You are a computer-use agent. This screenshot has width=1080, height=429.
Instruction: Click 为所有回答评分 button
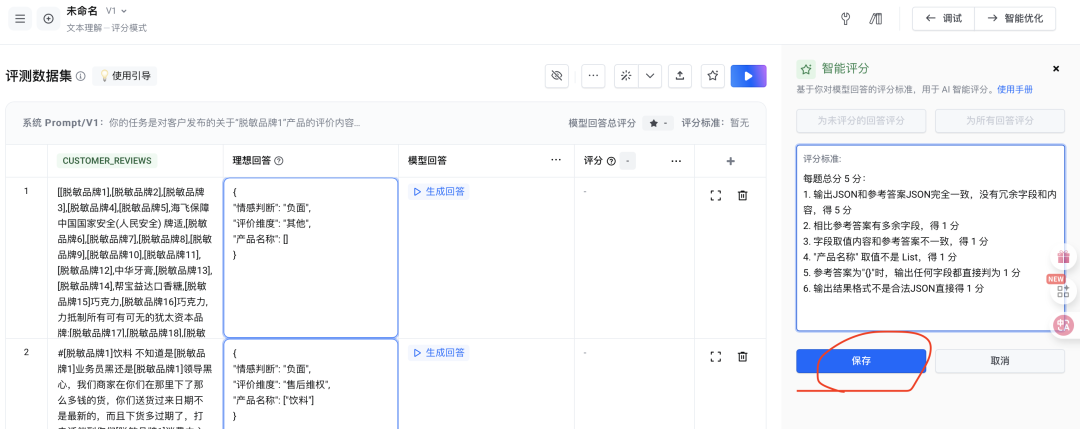999,121
